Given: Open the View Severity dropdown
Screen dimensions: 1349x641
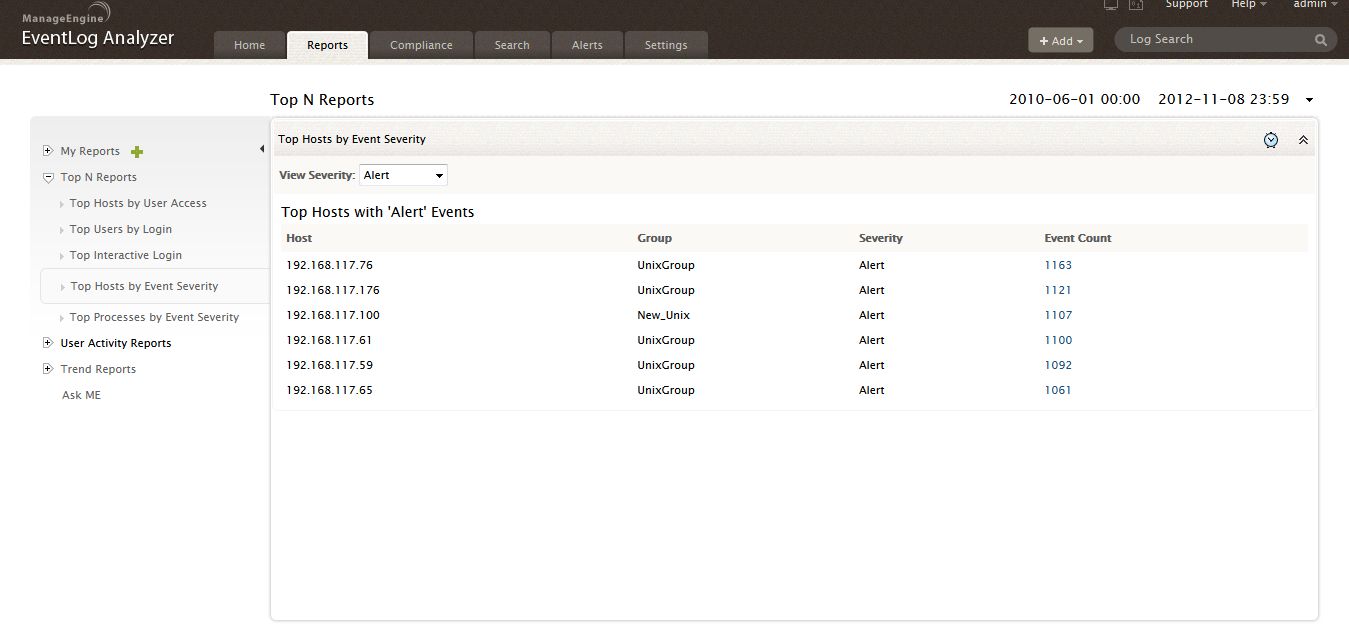Looking at the screenshot, I should 403,175.
